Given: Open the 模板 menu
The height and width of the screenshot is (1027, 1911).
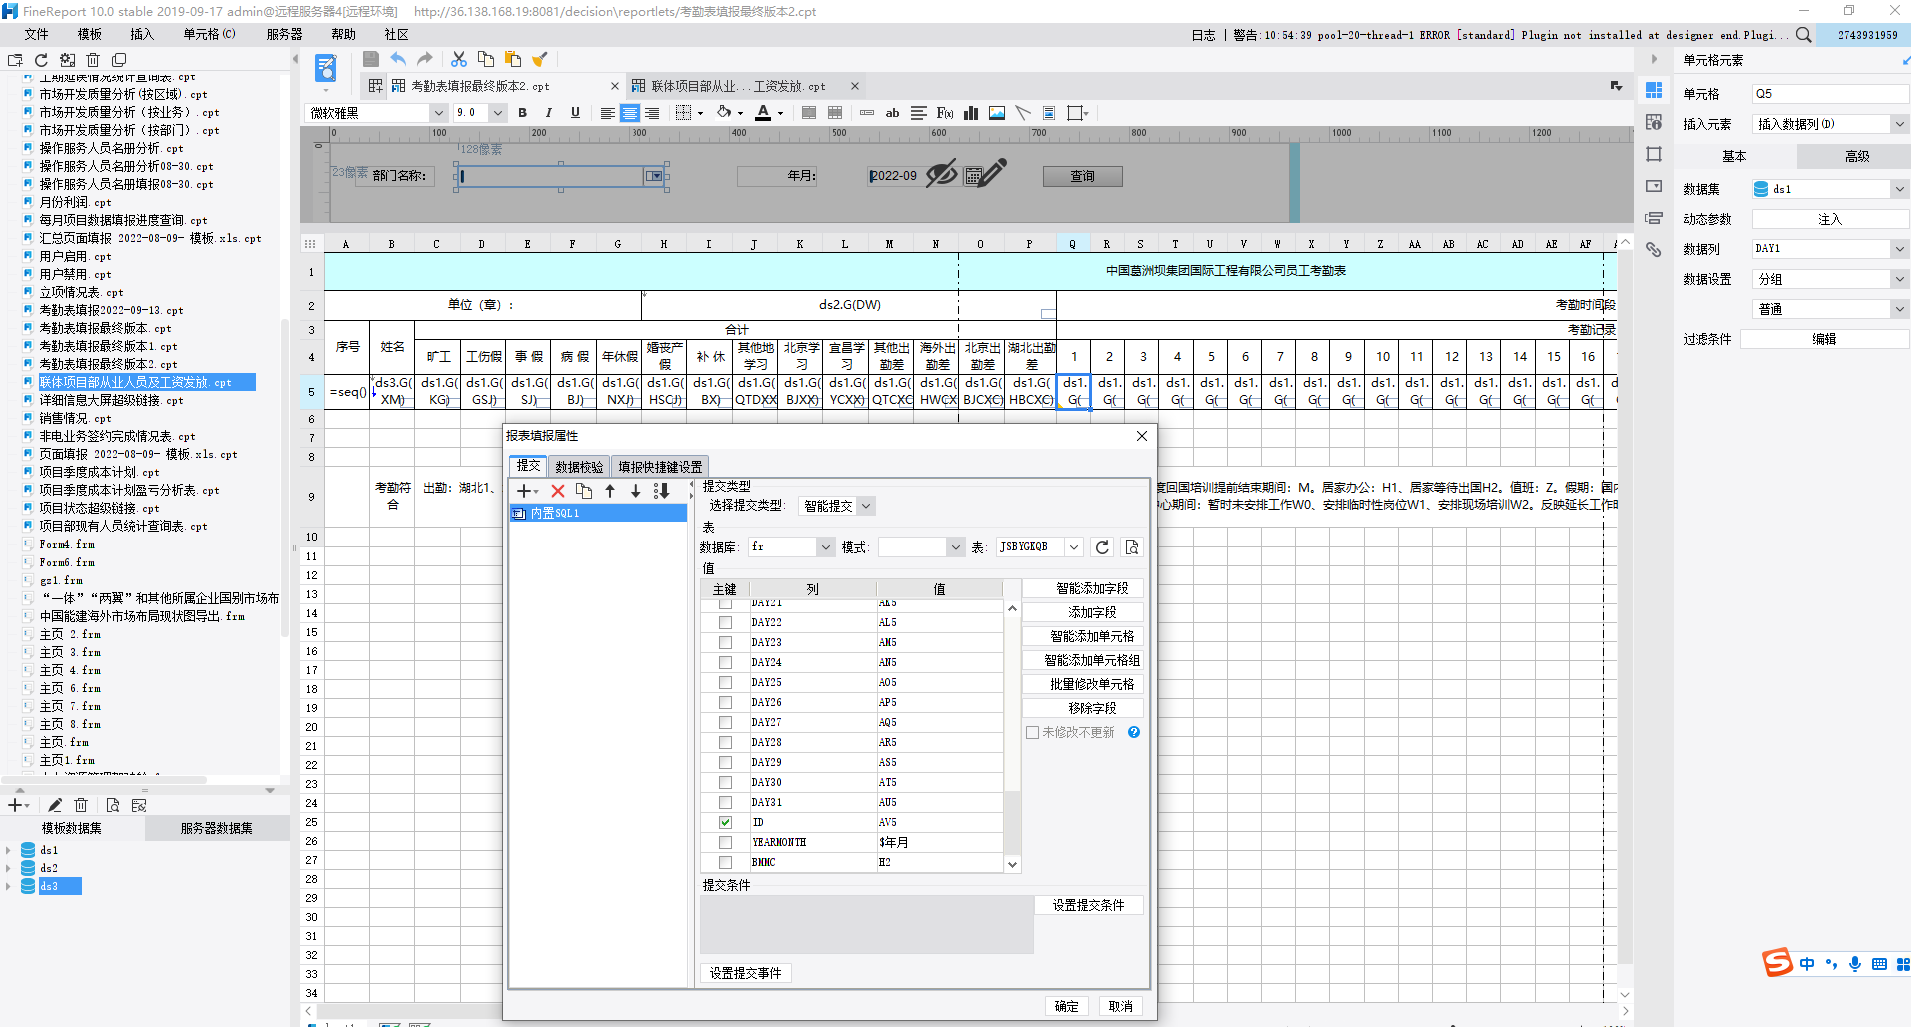Looking at the screenshot, I should pos(90,34).
